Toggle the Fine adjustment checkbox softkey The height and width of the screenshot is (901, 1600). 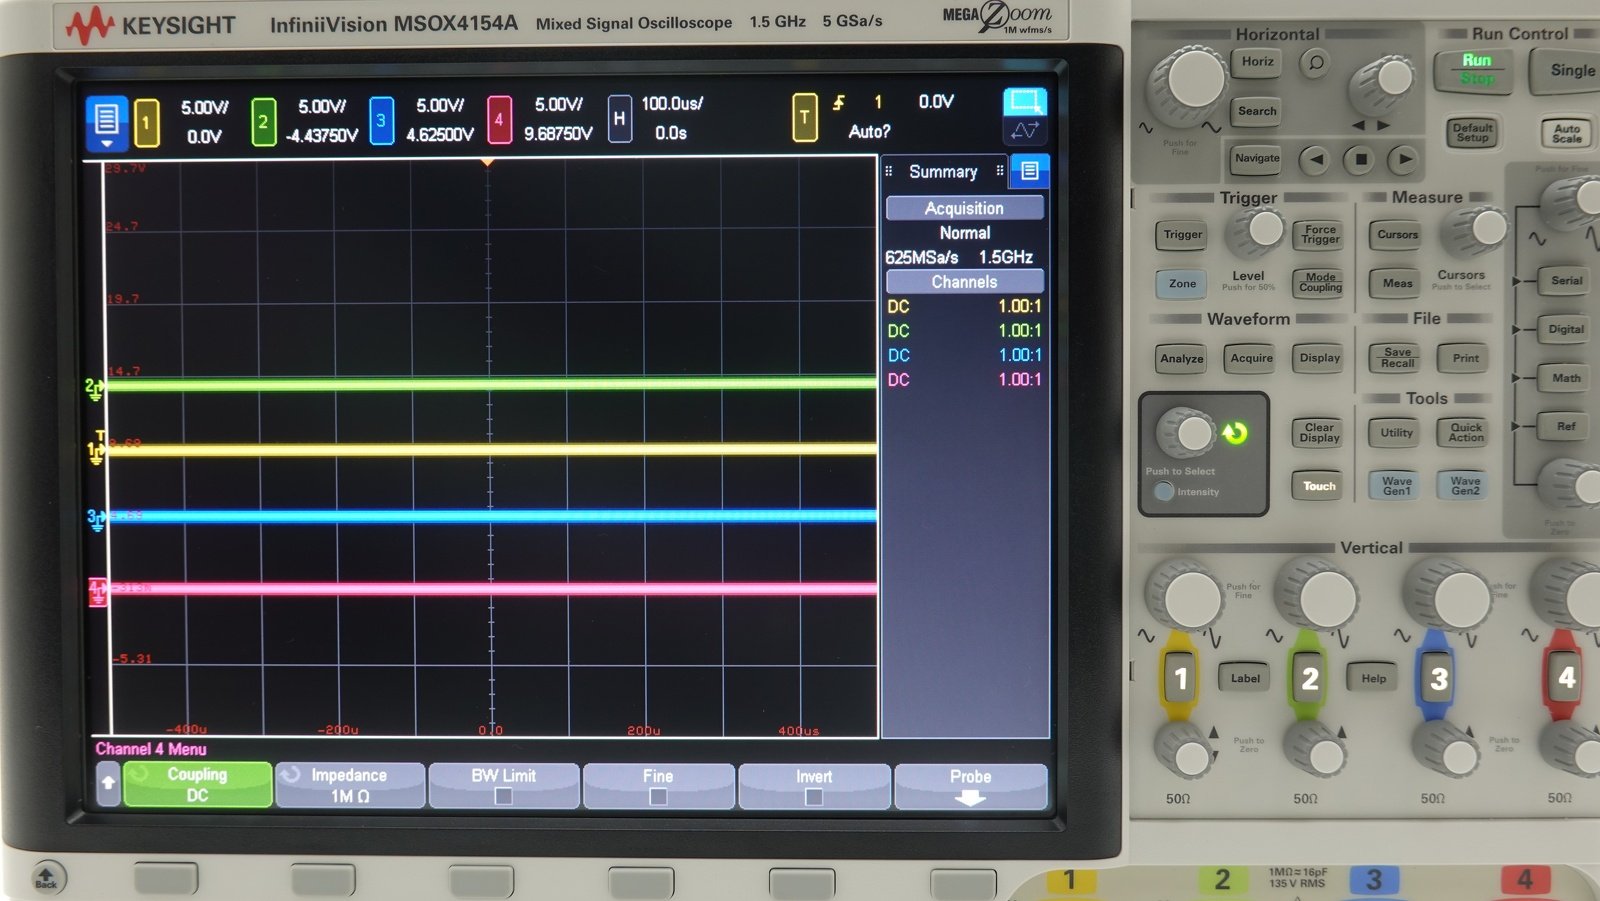[658, 785]
